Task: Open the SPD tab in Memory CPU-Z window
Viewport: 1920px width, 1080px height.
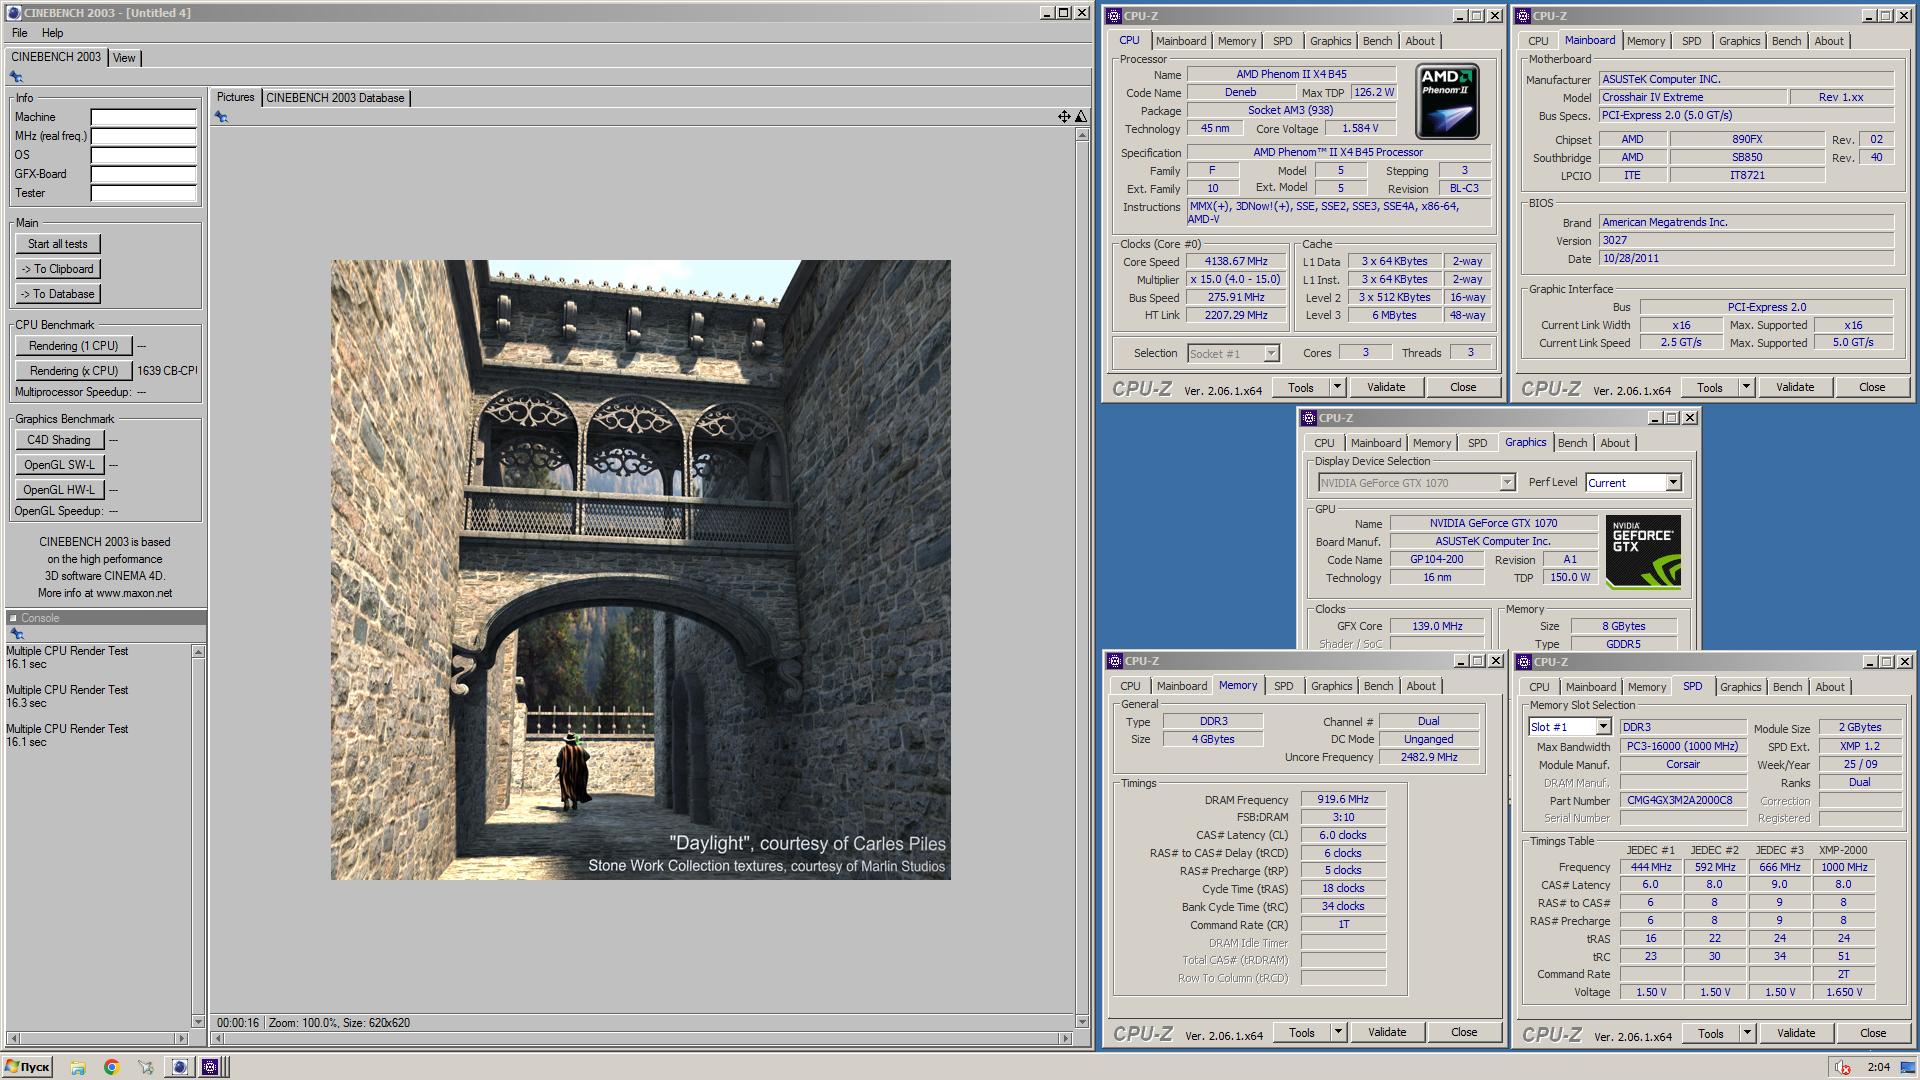Action: point(1283,686)
